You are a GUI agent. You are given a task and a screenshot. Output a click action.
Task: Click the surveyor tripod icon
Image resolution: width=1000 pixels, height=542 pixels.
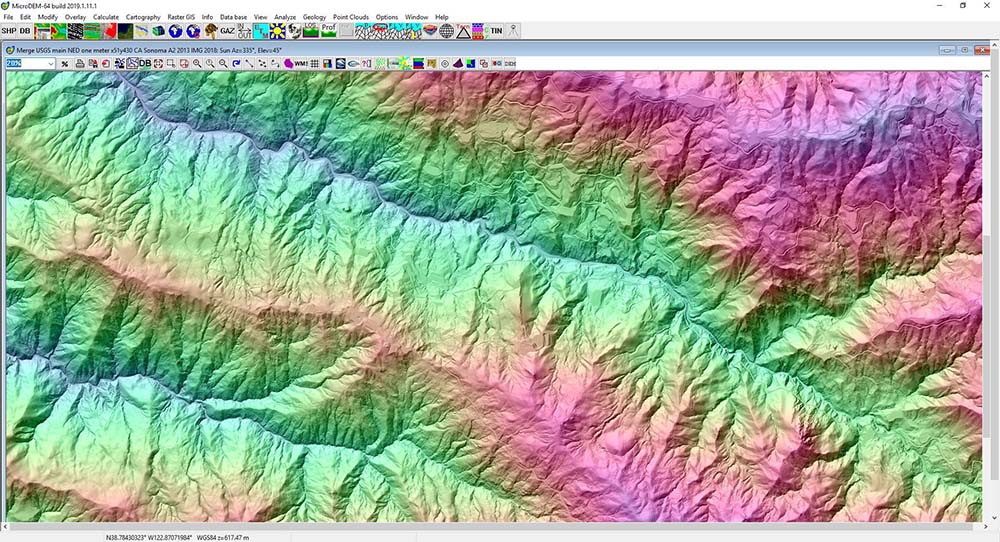pos(513,31)
